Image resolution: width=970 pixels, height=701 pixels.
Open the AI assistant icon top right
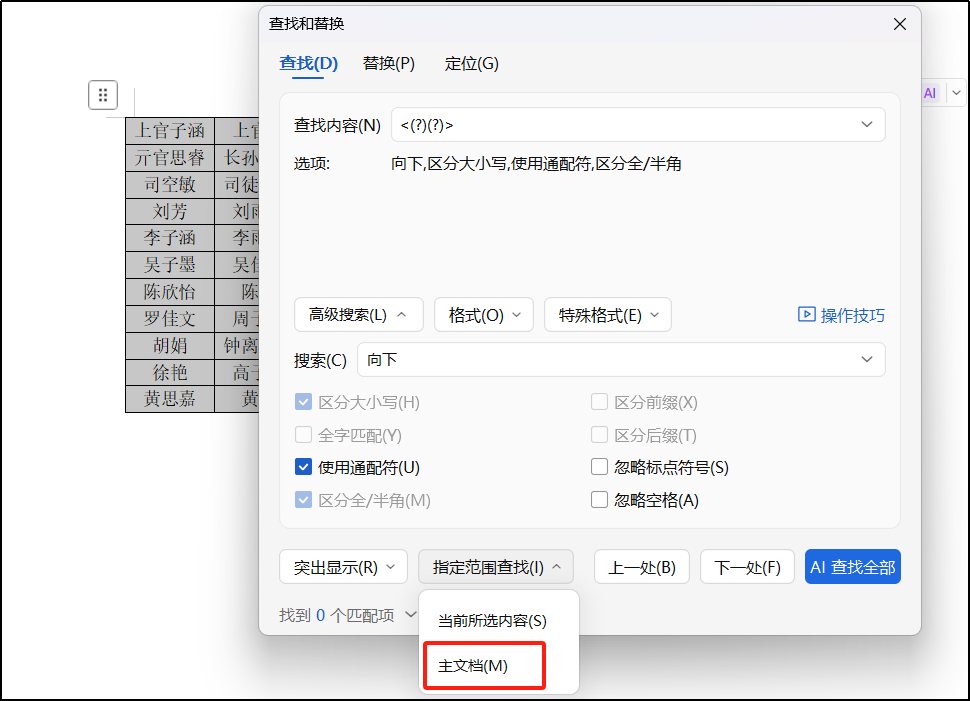[x=929, y=92]
